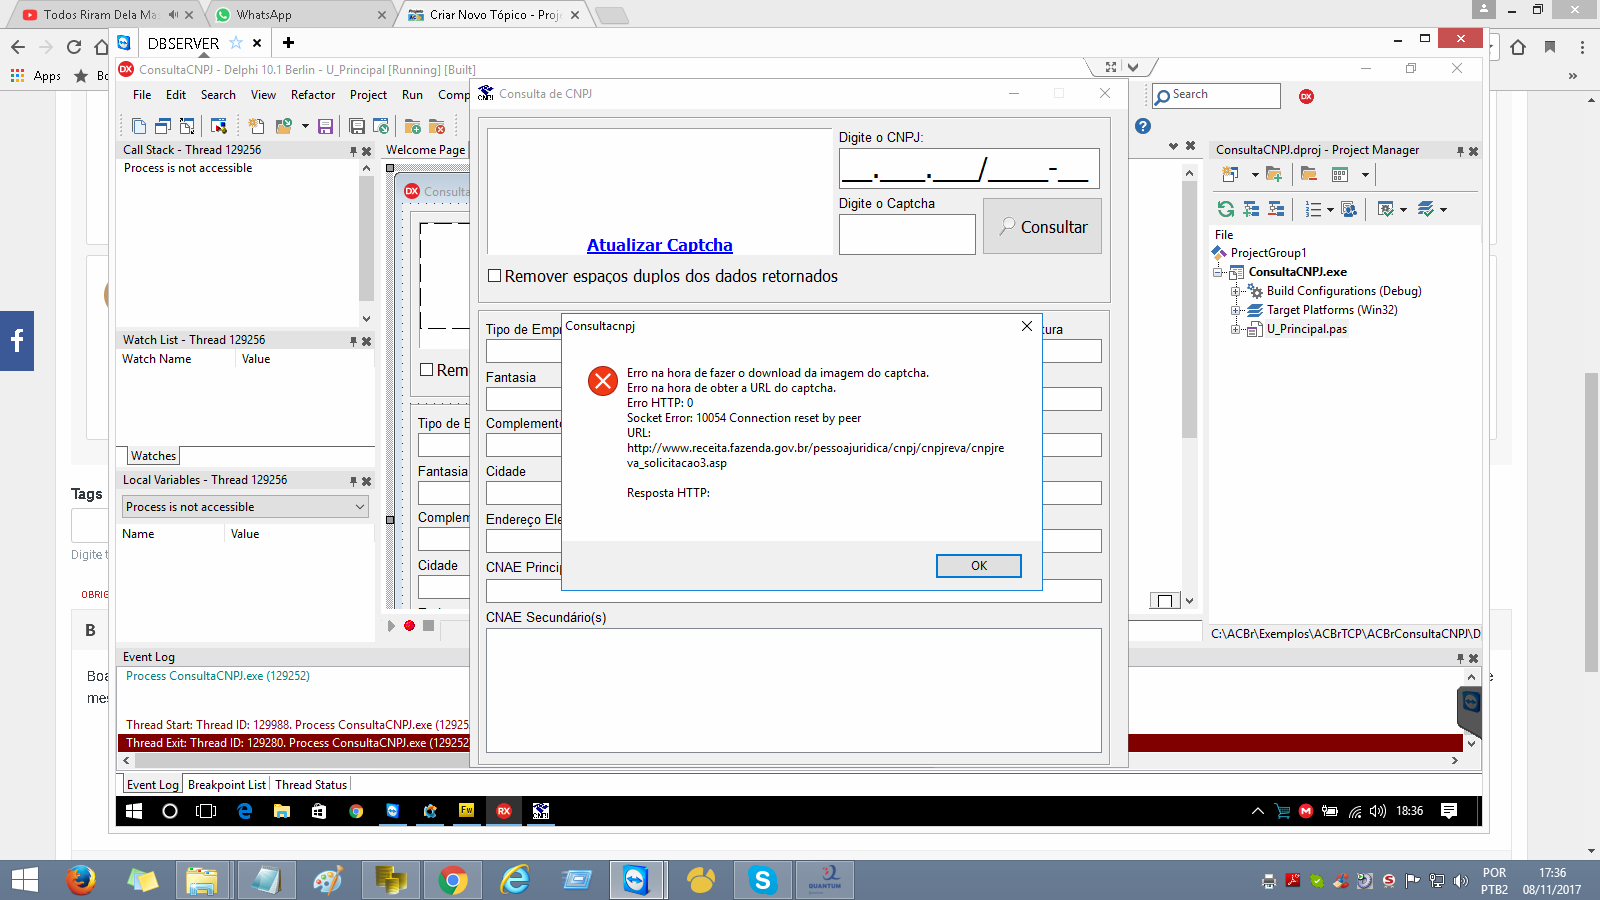The height and width of the screenshot is (900, 1600).
Task: Click the Collapse all nodes icon
Action: point(1276,209)
